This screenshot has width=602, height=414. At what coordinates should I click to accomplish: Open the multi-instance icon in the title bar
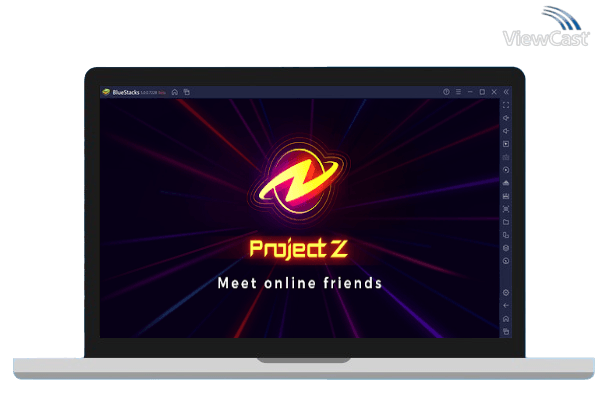187,92
